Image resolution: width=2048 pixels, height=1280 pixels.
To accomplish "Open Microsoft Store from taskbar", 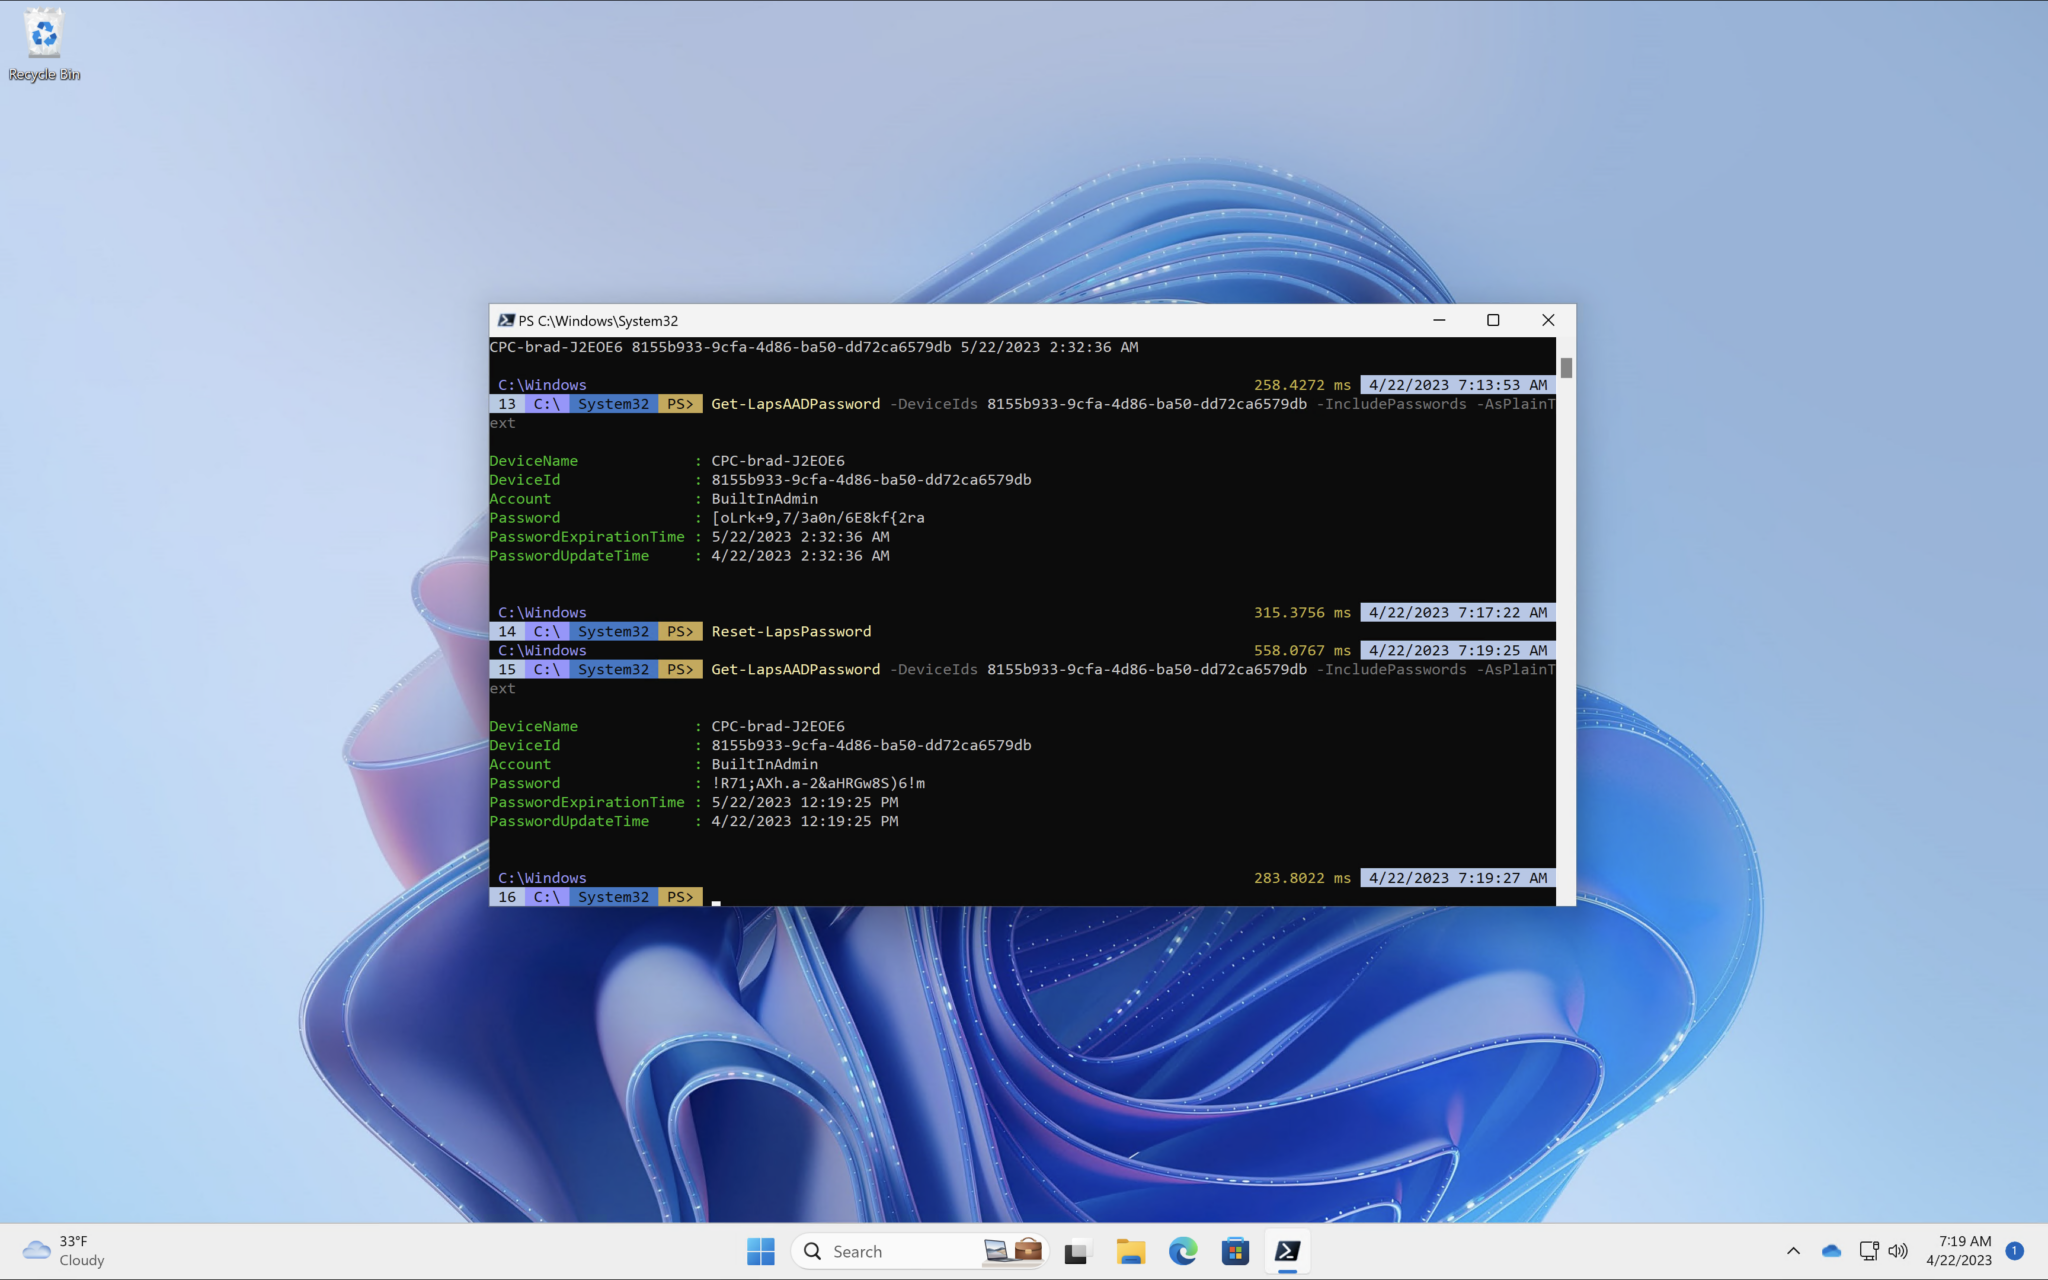I will 1235,1251.
